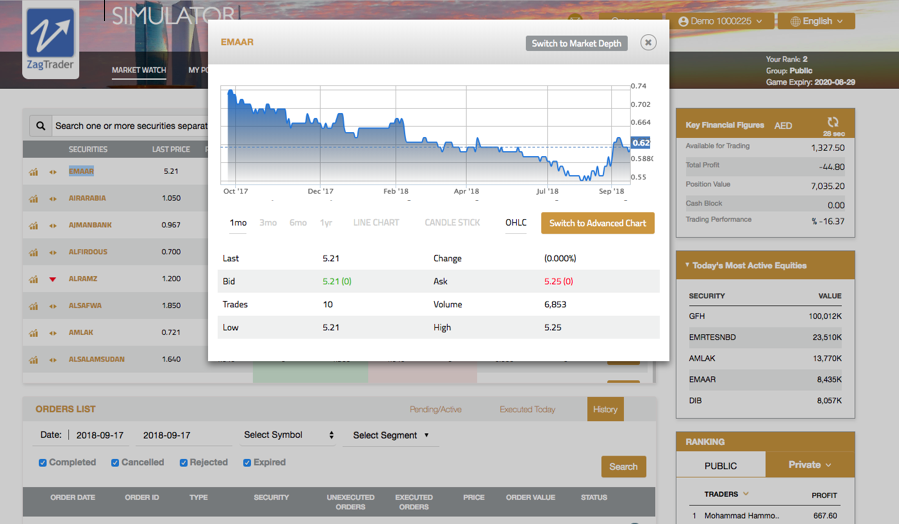Open the Select Segment dropdown
Image resolution: width=900 pixels, height=524 pixels.
point(391,436)
